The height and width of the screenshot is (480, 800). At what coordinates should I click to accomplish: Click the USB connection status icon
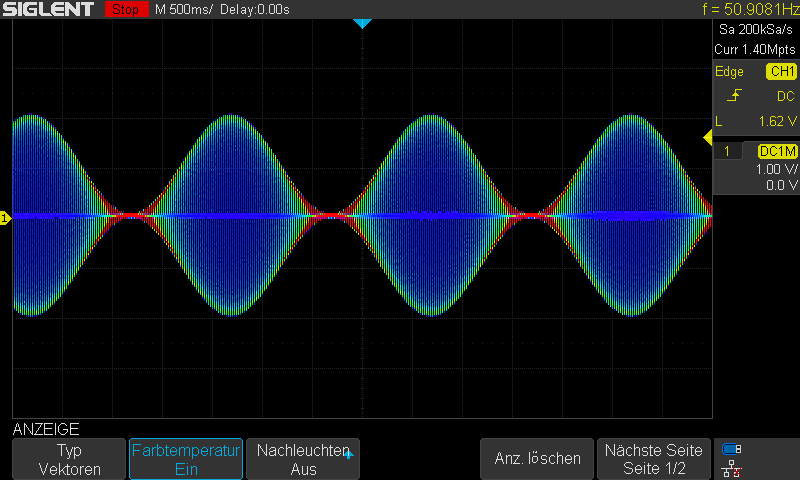click(732, 449)
